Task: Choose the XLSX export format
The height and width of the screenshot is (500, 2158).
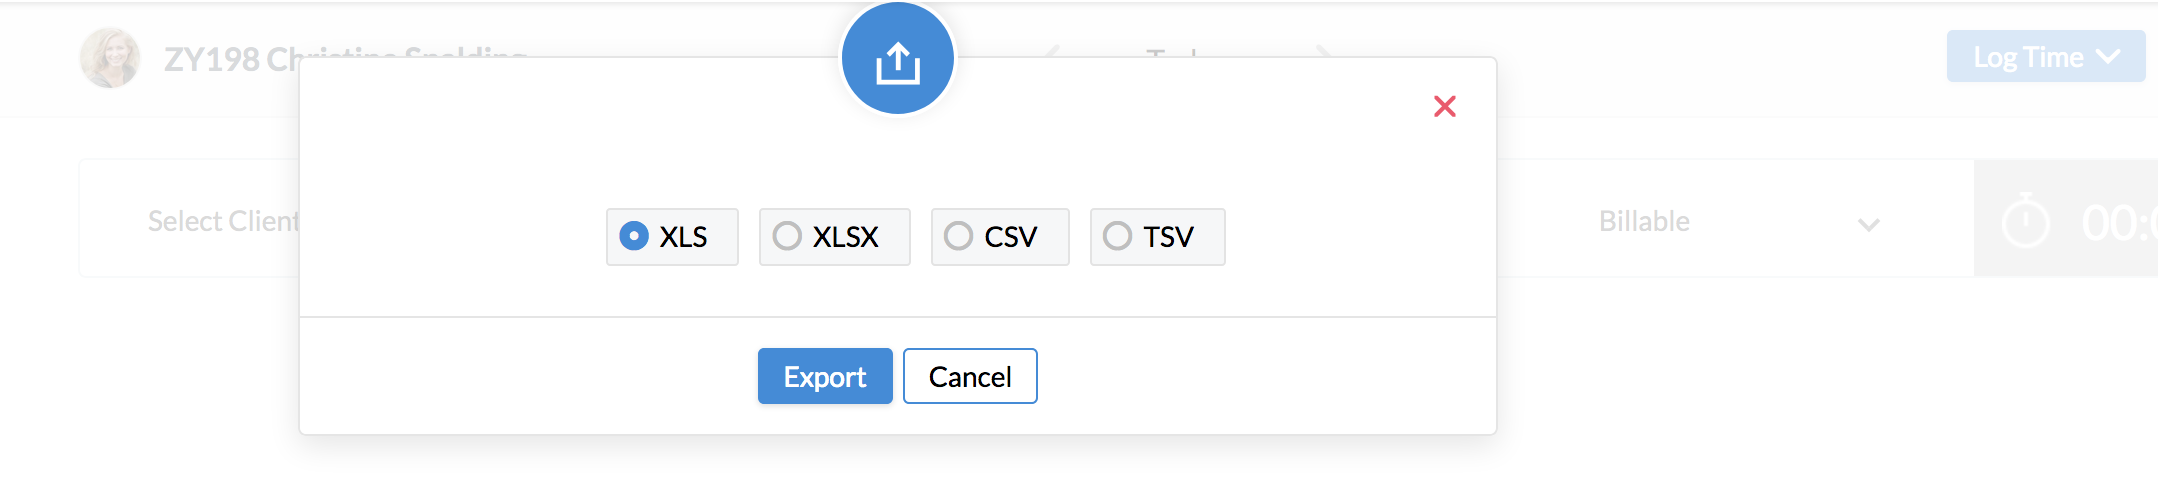Action: coord(787,236)
